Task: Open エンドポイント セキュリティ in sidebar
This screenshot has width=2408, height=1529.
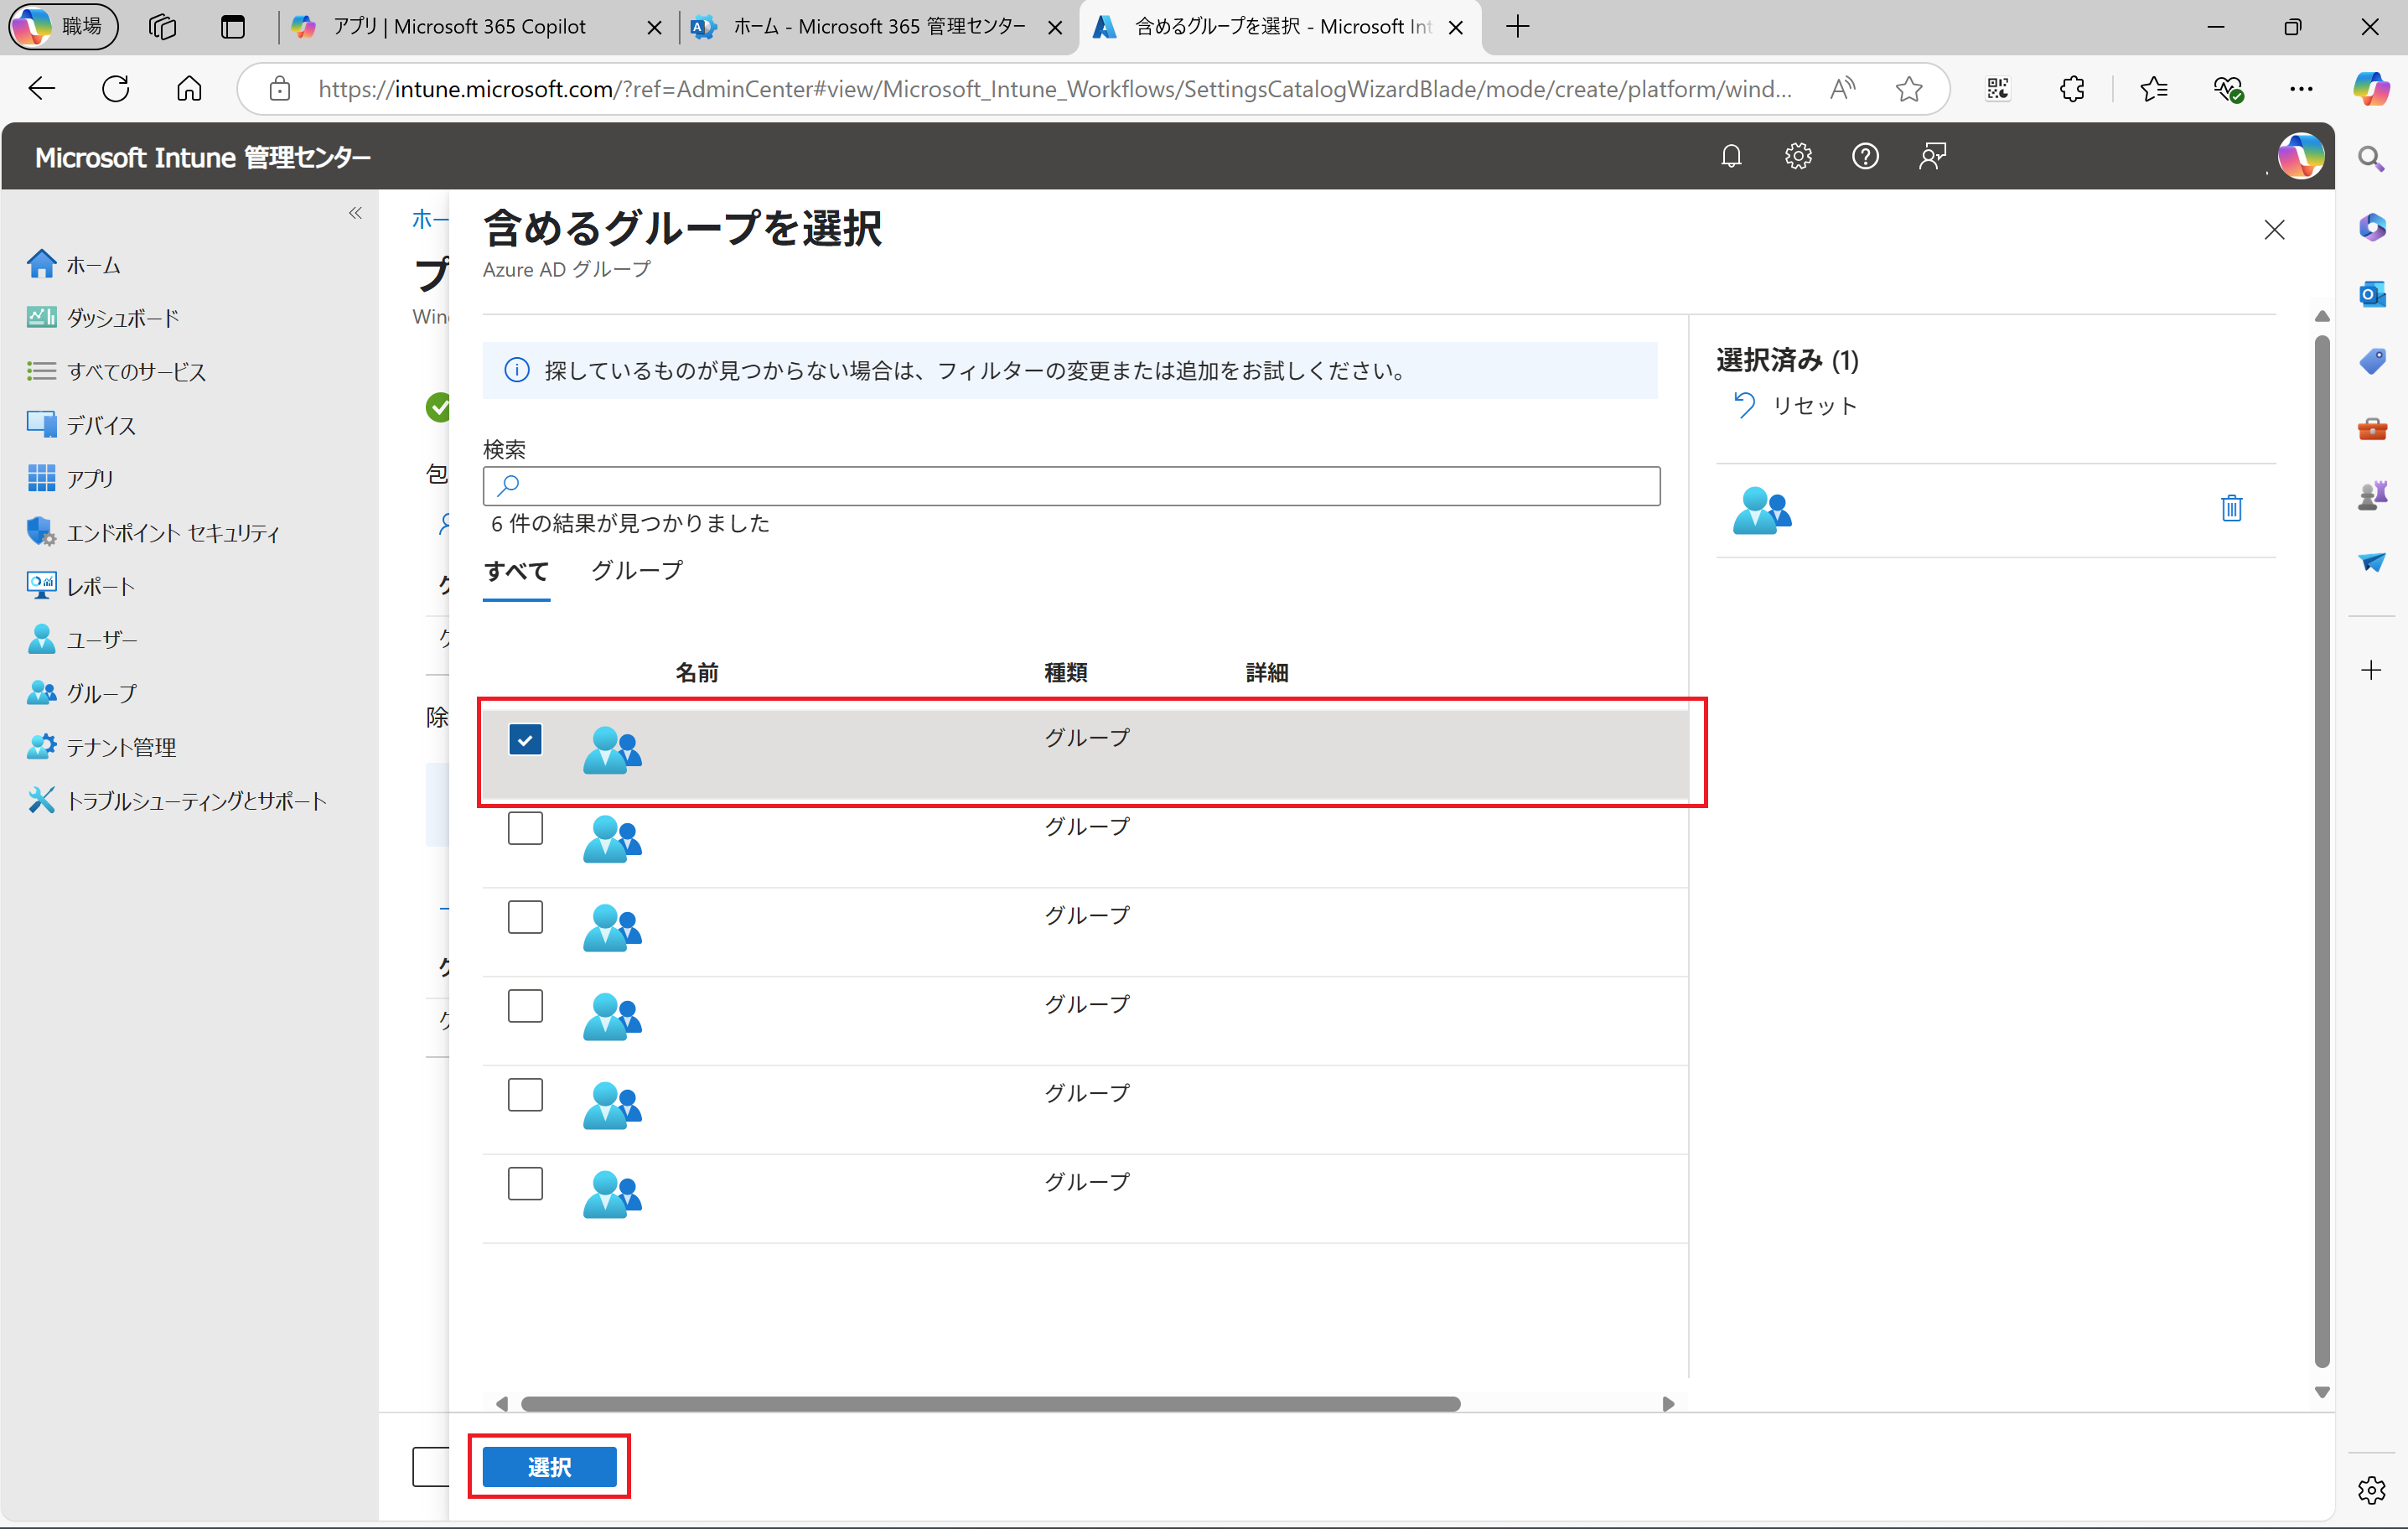Action: click(x=172, y=533)
